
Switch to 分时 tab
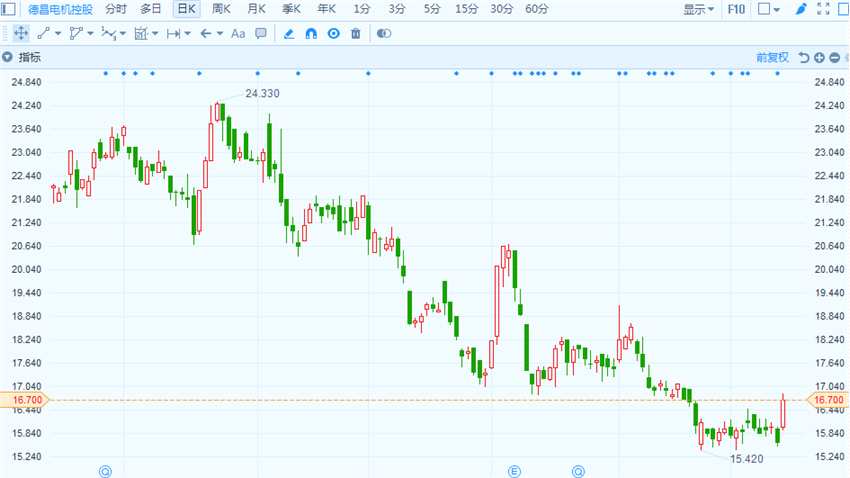point(116,9)
